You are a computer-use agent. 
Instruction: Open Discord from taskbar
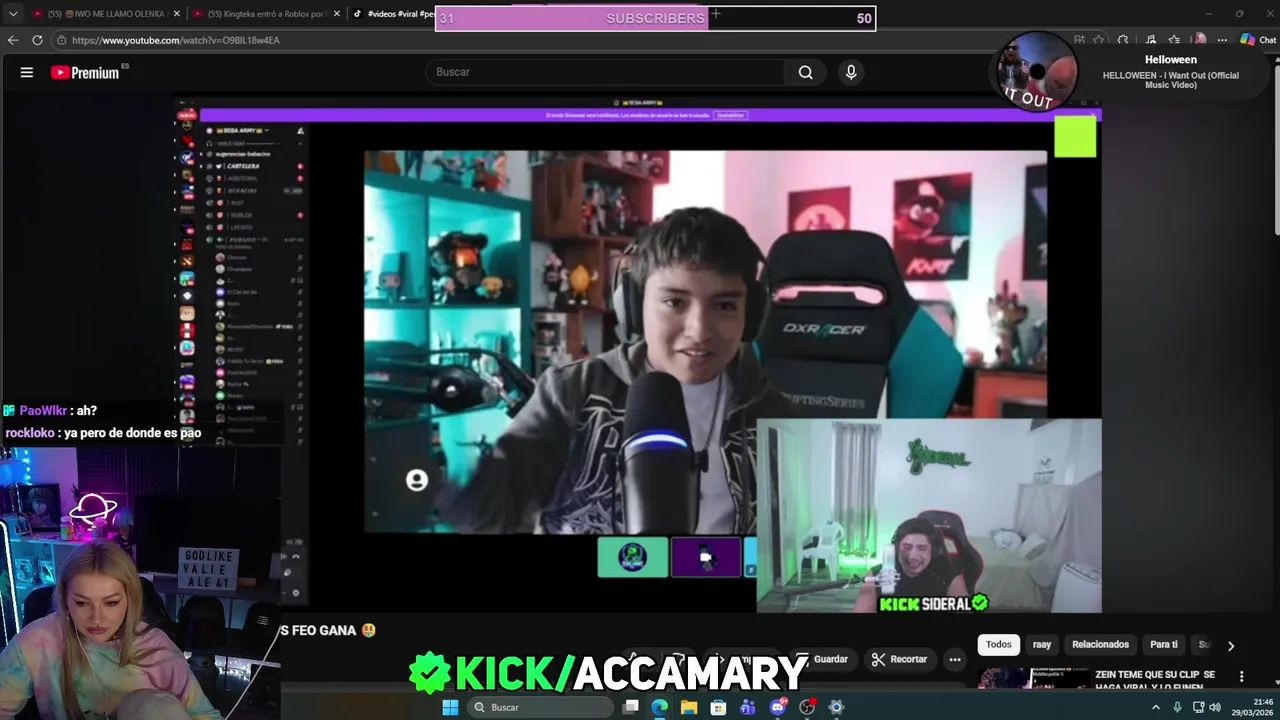(x=777, y=707)
